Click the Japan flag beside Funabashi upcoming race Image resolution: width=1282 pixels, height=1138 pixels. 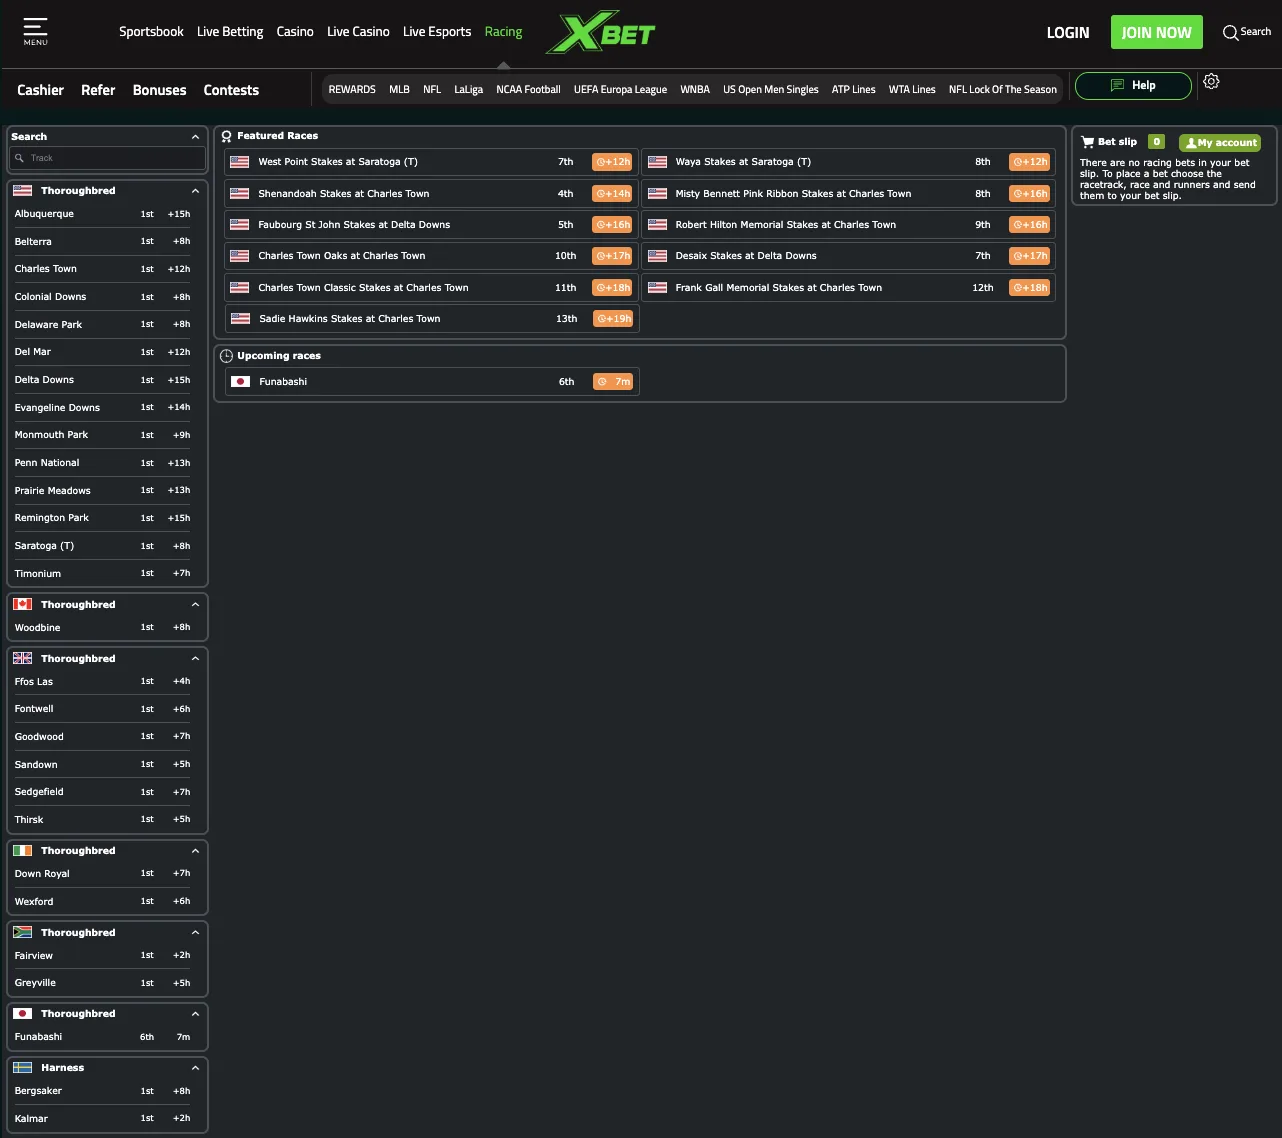click(240, 382)
